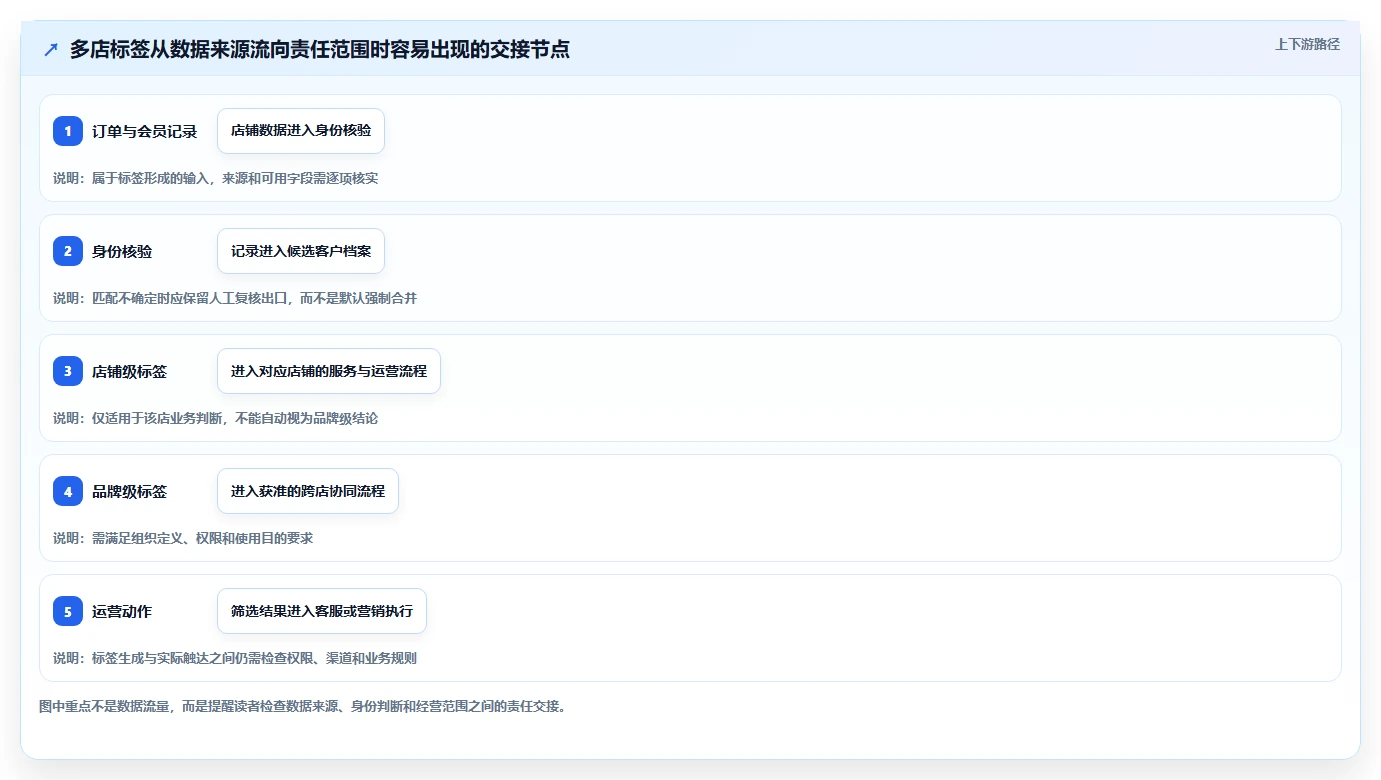Click the title 多店标签从数据来源流向责任范围时容易出现的交接节点
This screenshot has height=780, width=1381.
320,50
